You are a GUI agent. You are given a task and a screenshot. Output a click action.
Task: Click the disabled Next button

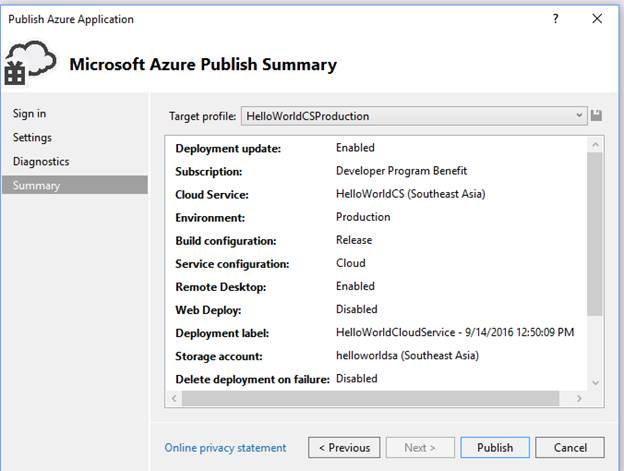[x=420, y=448]
